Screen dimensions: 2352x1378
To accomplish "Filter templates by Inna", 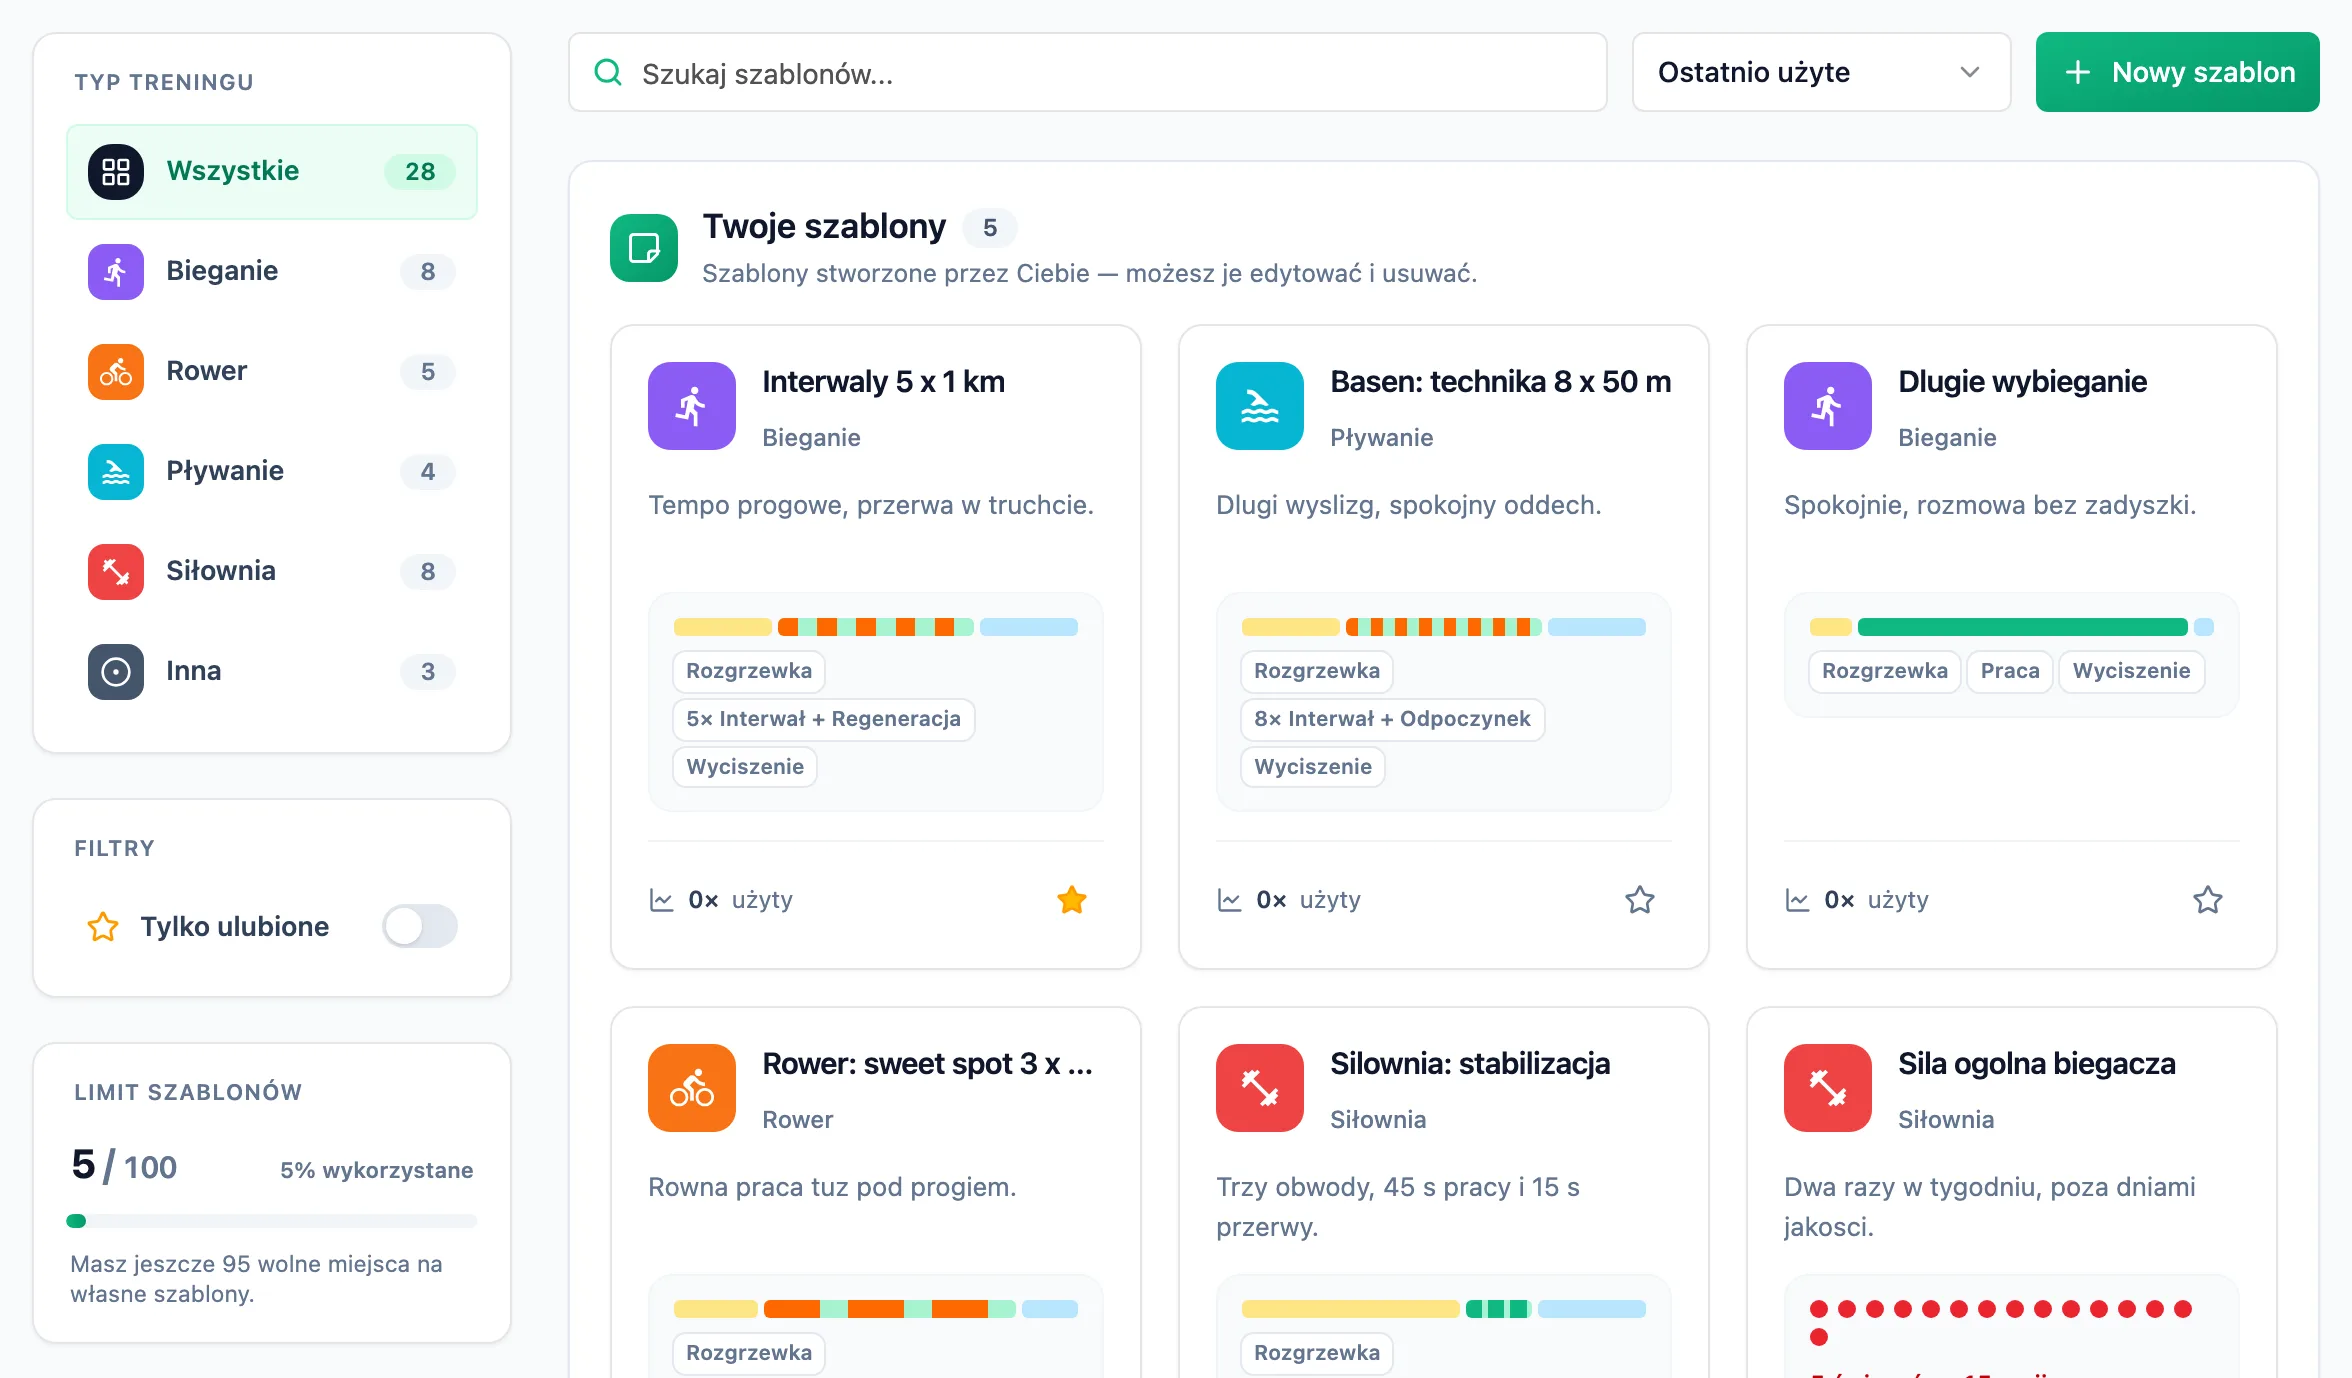I will pyautogui.click(x=272, y=672).
